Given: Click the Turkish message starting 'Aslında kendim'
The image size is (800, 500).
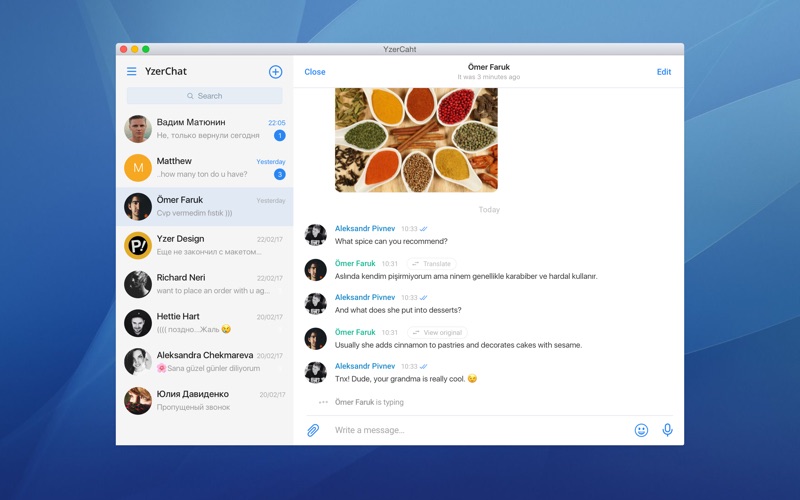Looking at the screenshot, I should click(466, 277).
